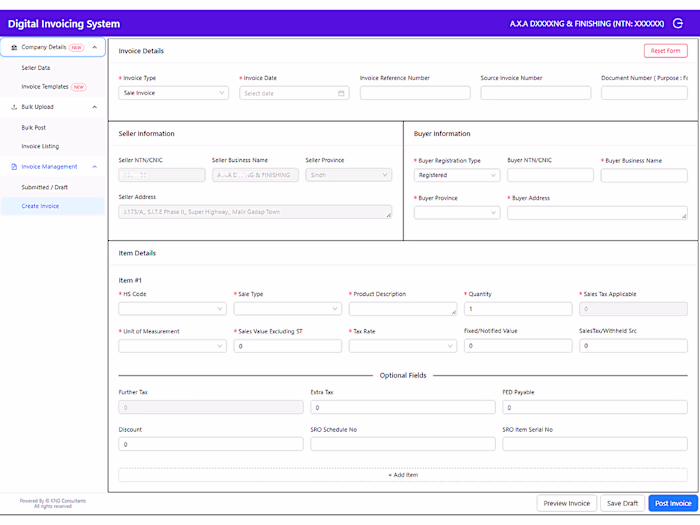
Task: Click the Seller NTN/CNIC field
Action: (x=162, y=175)
